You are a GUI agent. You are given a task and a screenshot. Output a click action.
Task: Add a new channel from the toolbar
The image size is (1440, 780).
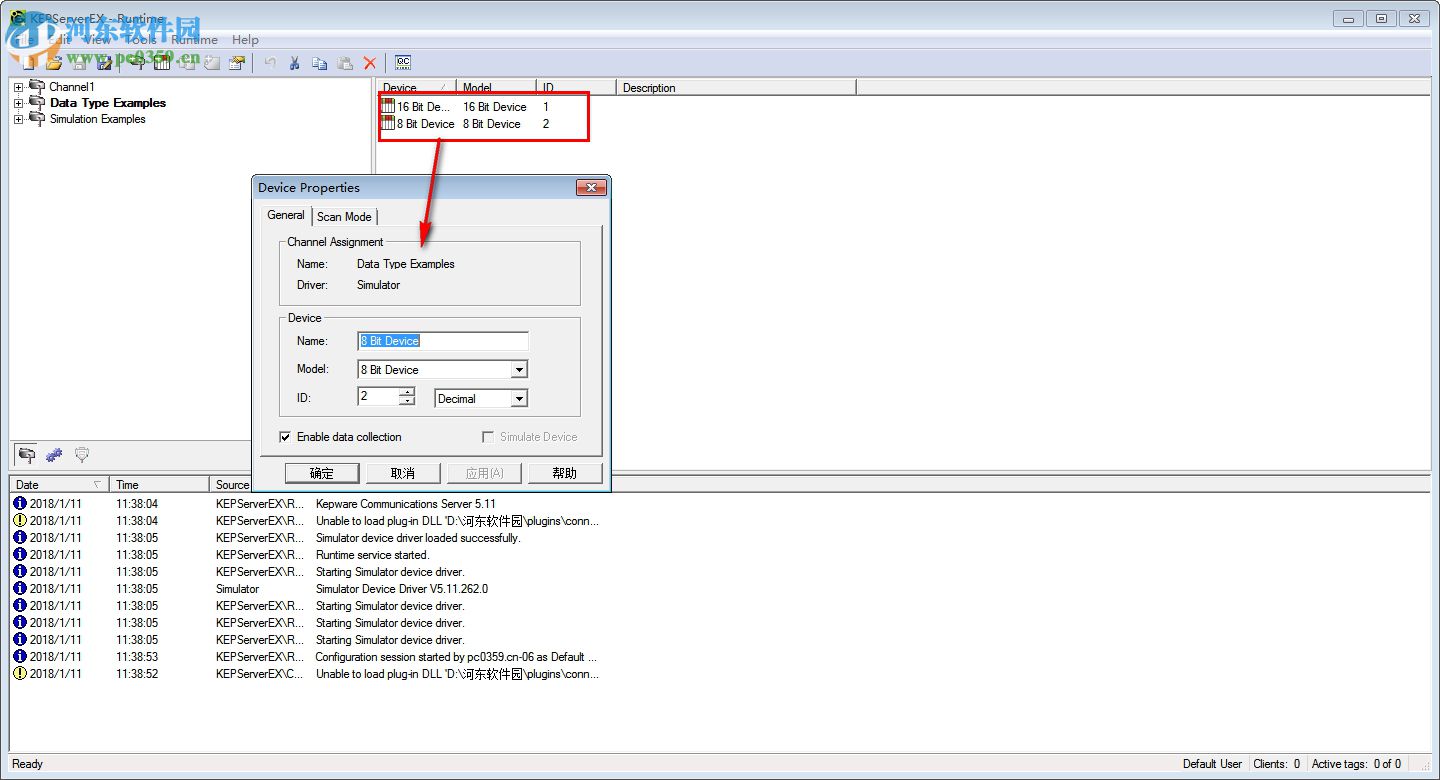pyautogui.click(x=138, y=63)
